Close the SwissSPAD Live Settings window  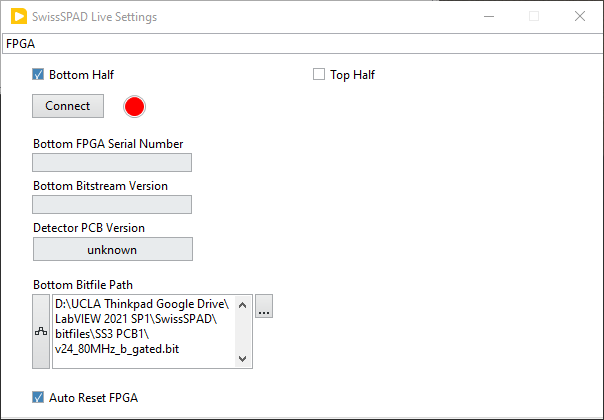pos(580,17)
